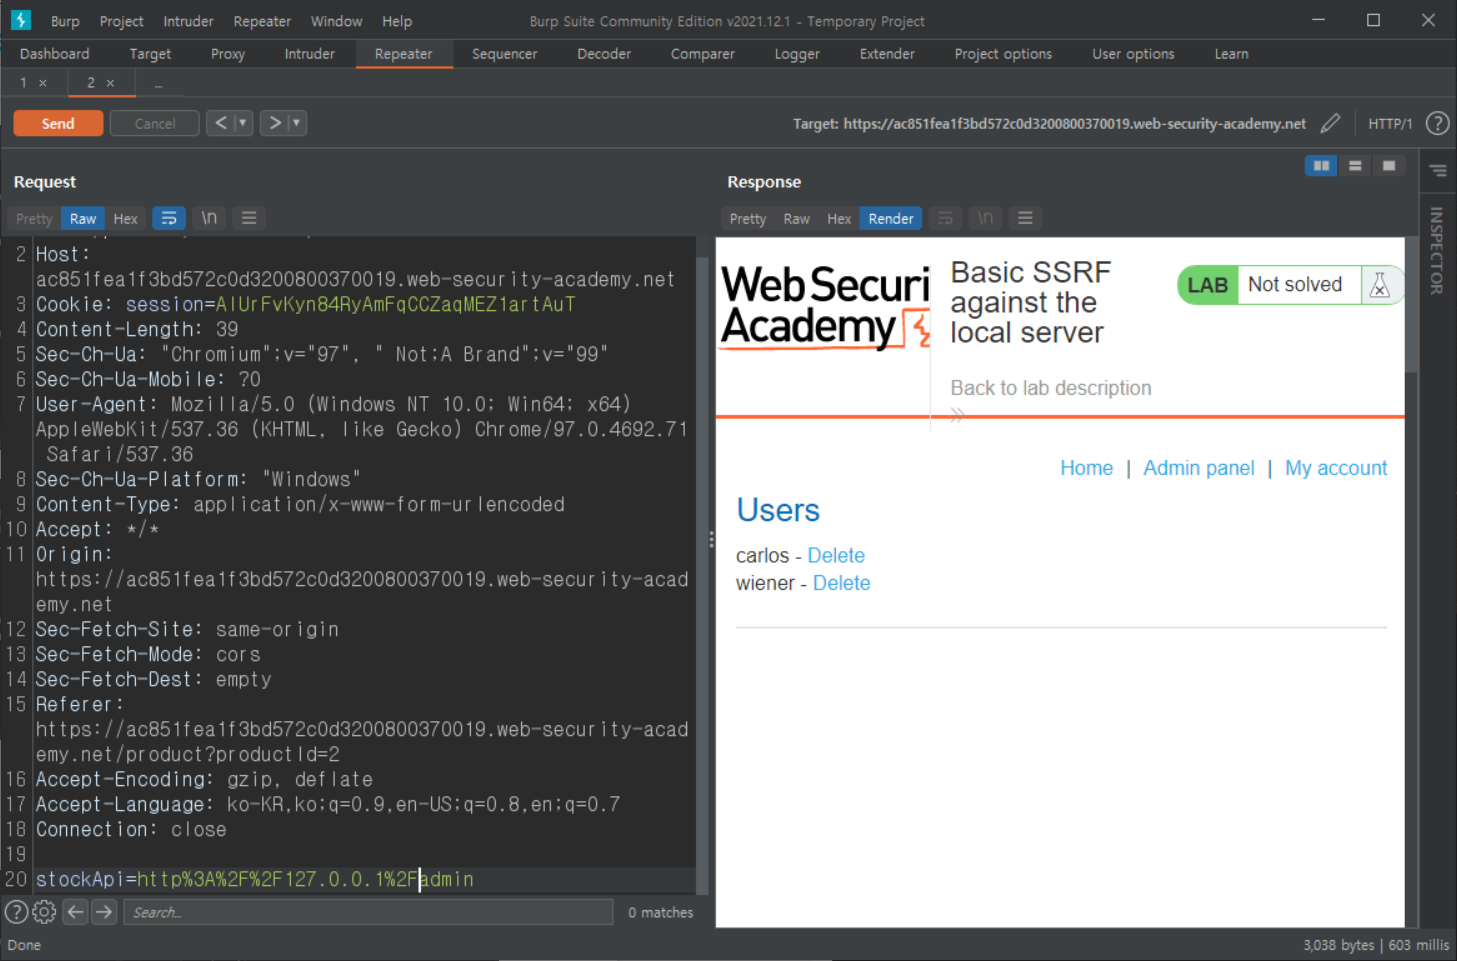The image size is (1457, 961).
Task: Switch to the Proxy tab
Action: [228, 54]
